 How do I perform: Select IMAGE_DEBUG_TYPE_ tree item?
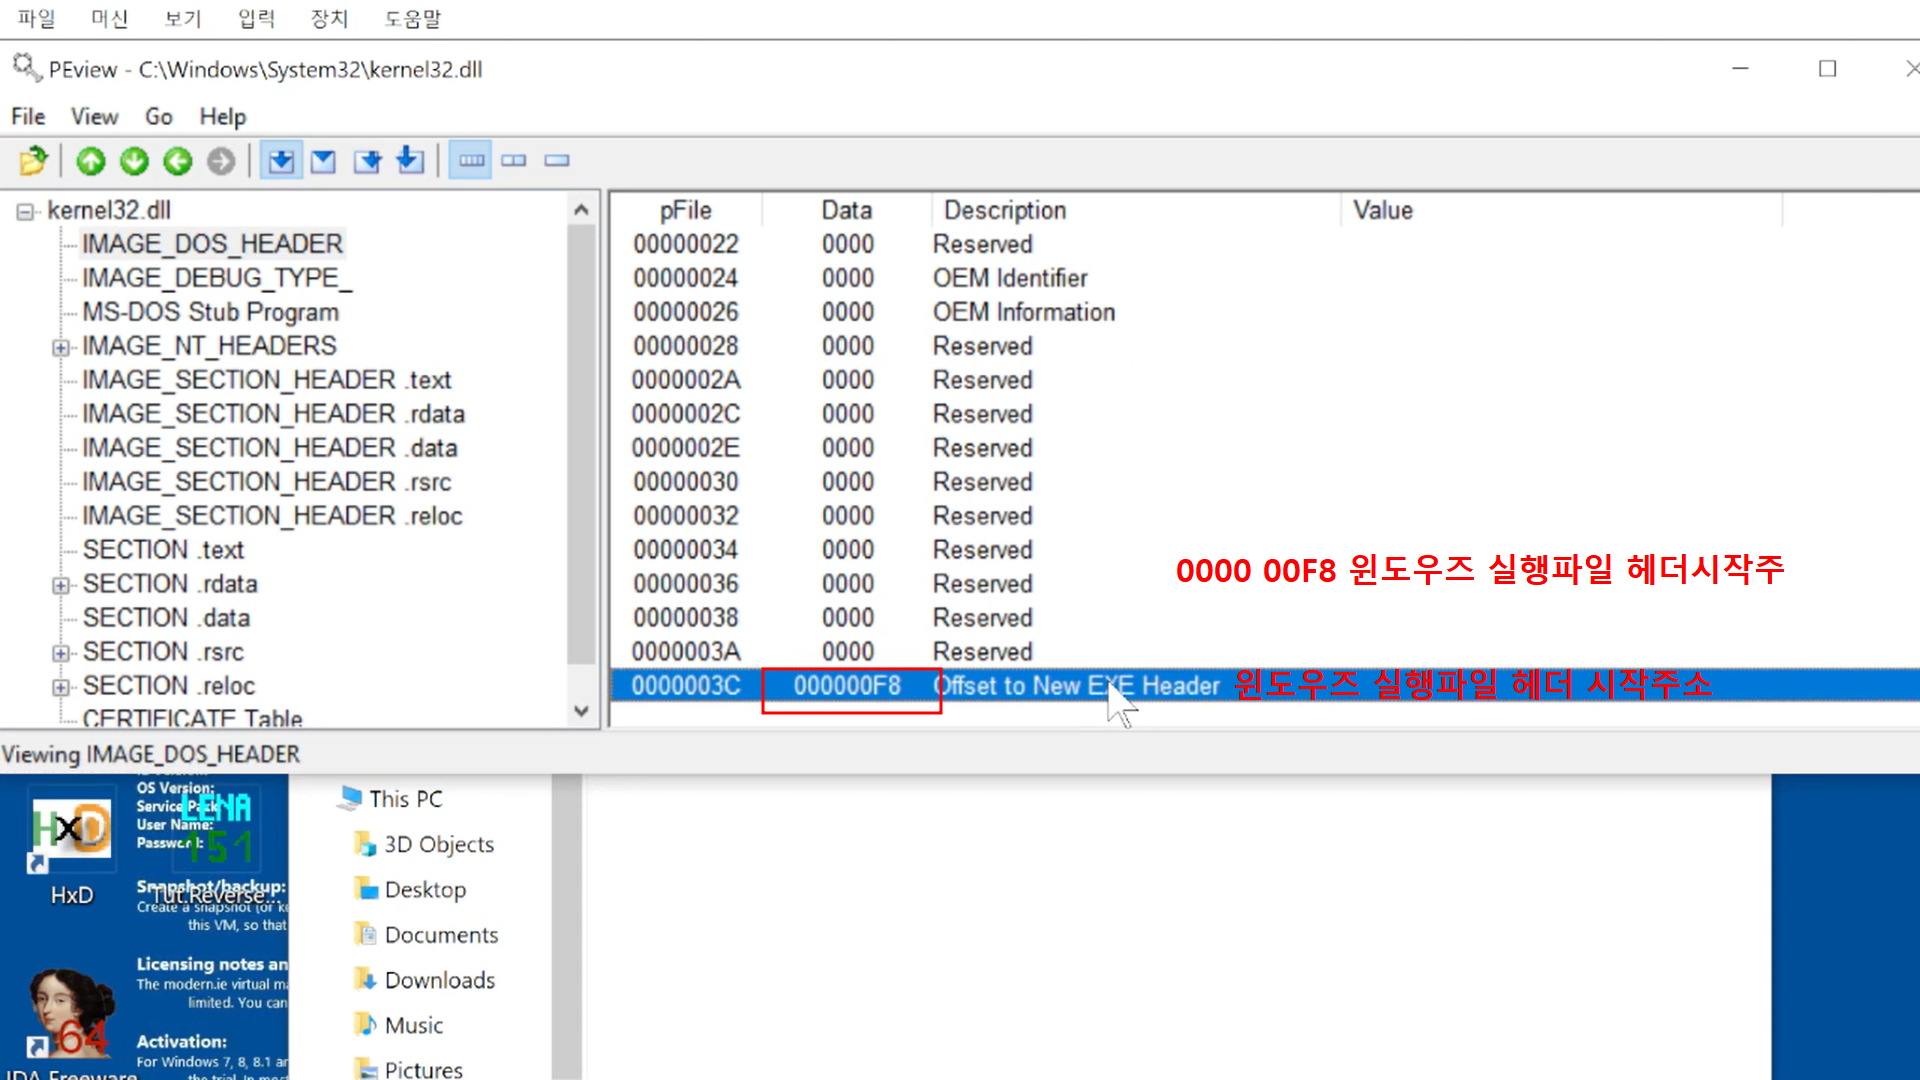(217, 278)
